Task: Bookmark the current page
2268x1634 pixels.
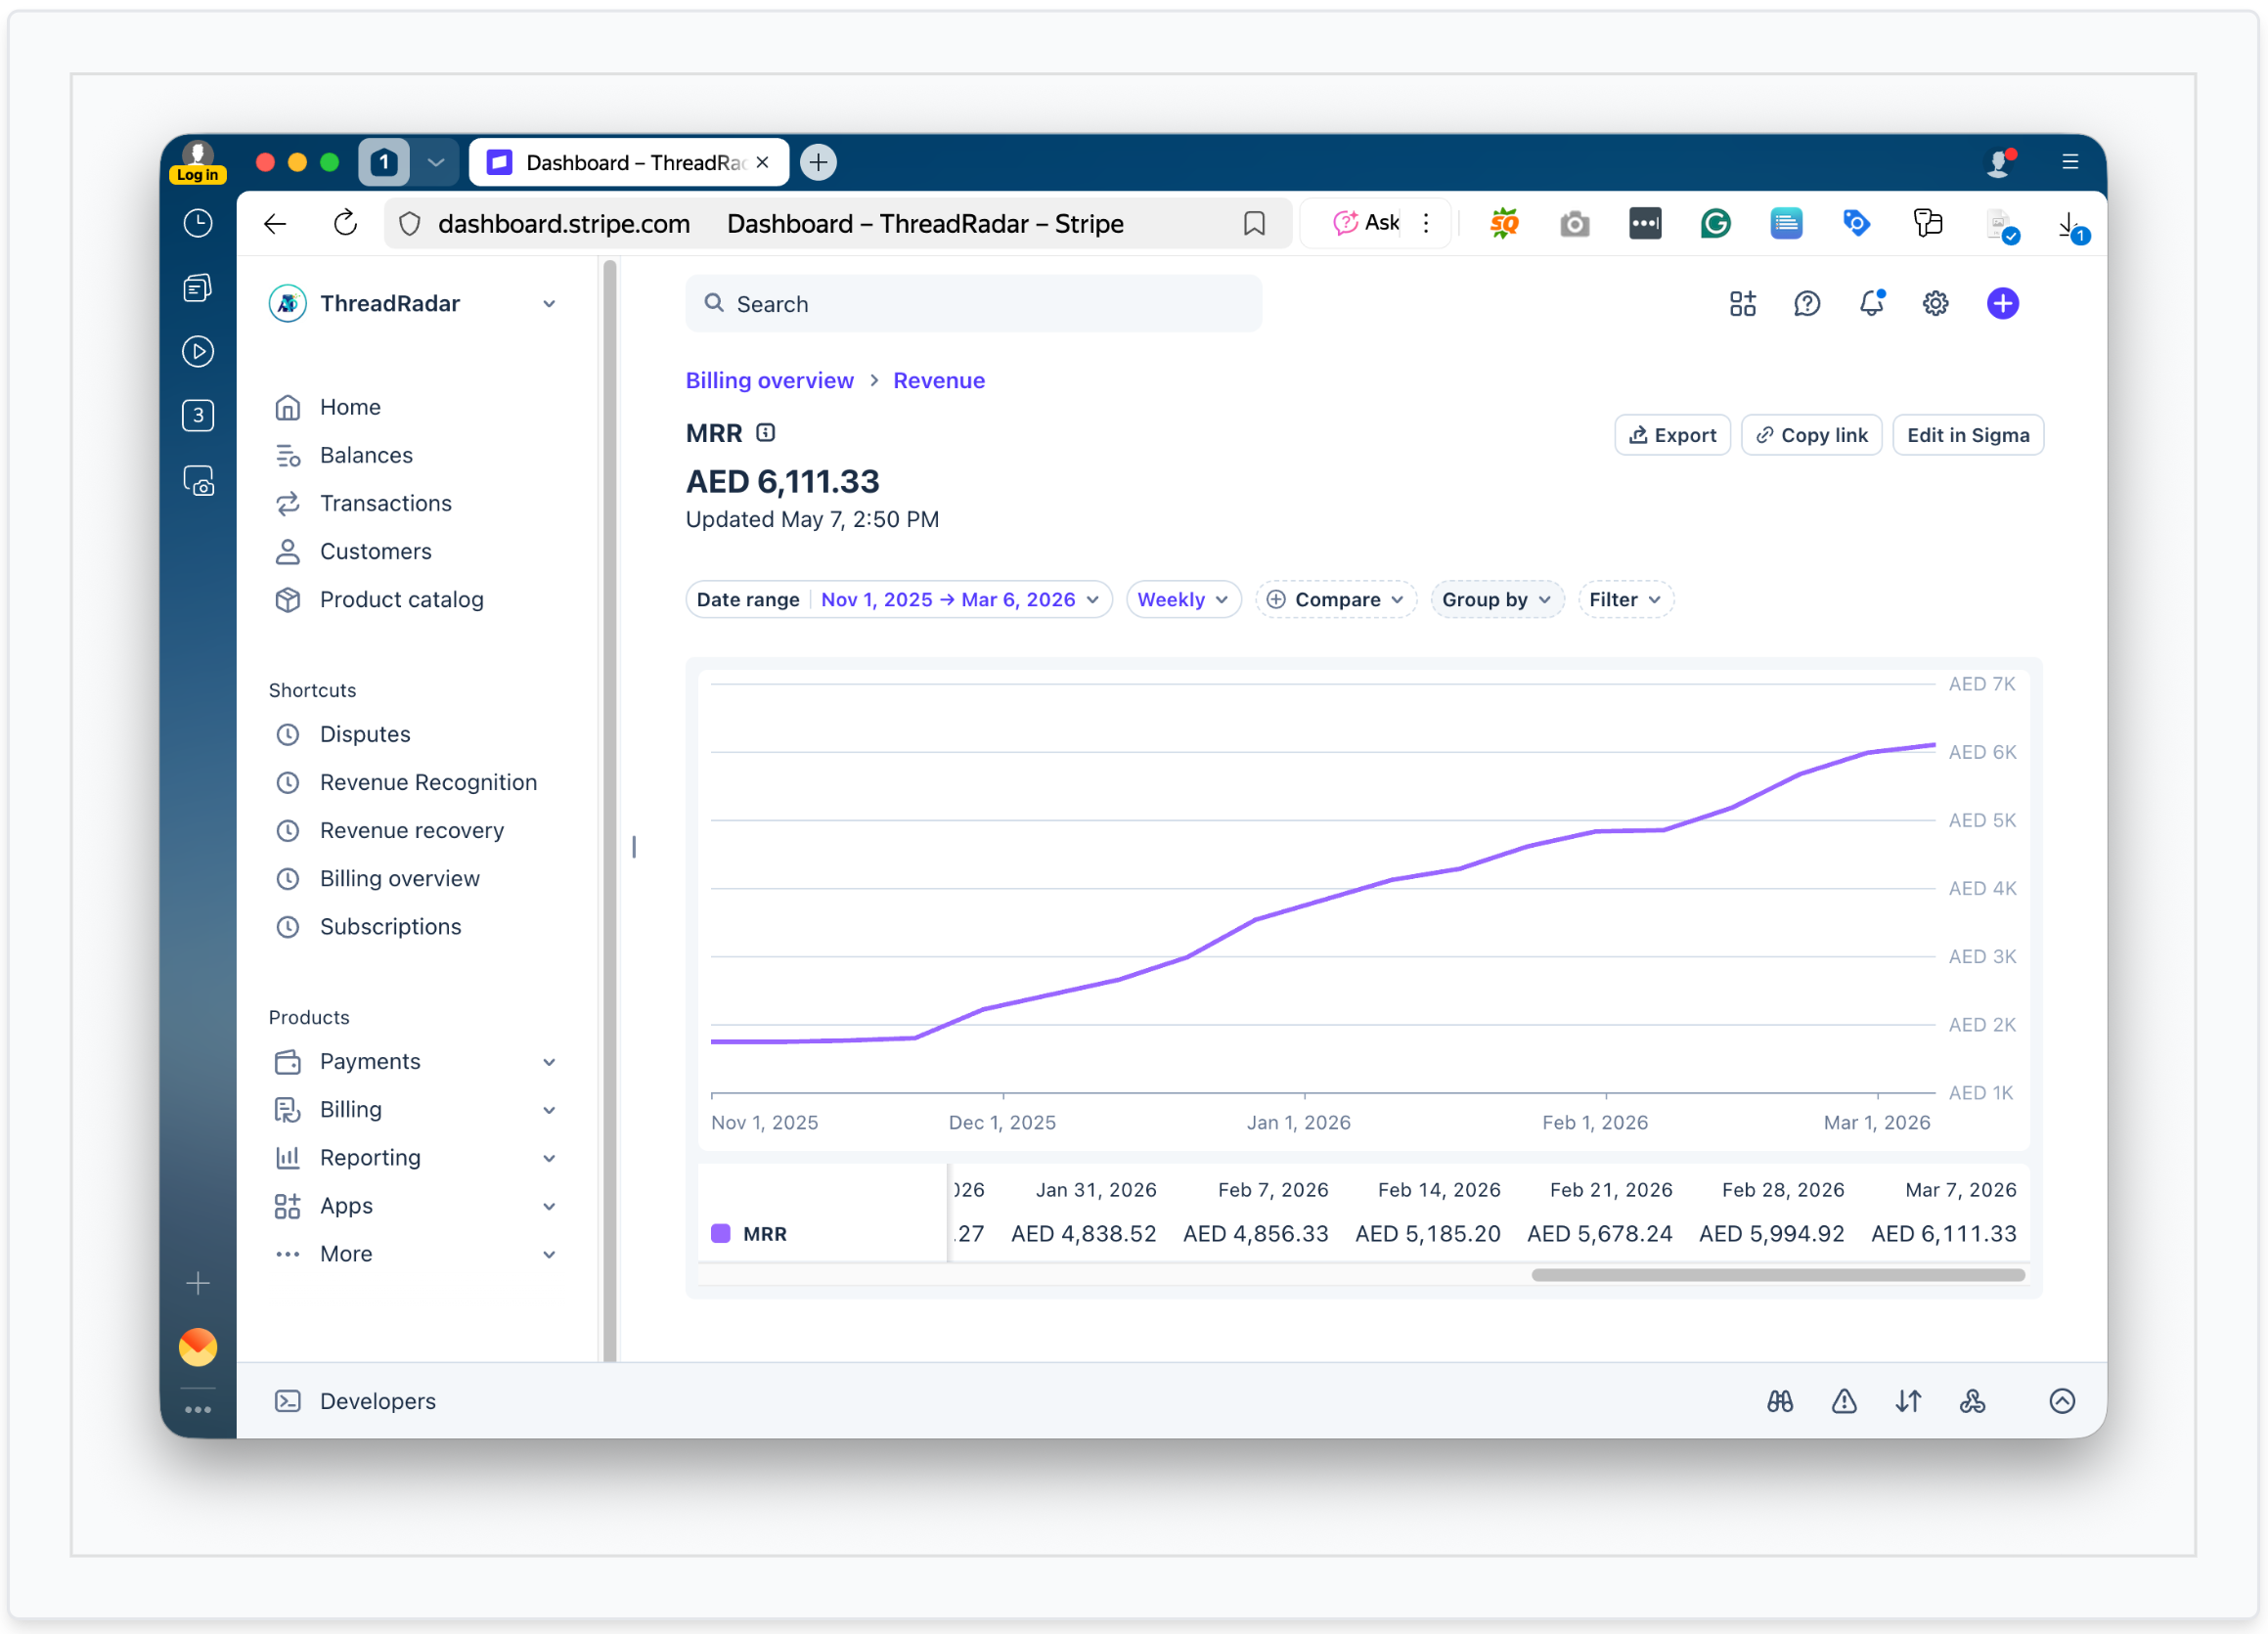Action: pos(1254,223)
